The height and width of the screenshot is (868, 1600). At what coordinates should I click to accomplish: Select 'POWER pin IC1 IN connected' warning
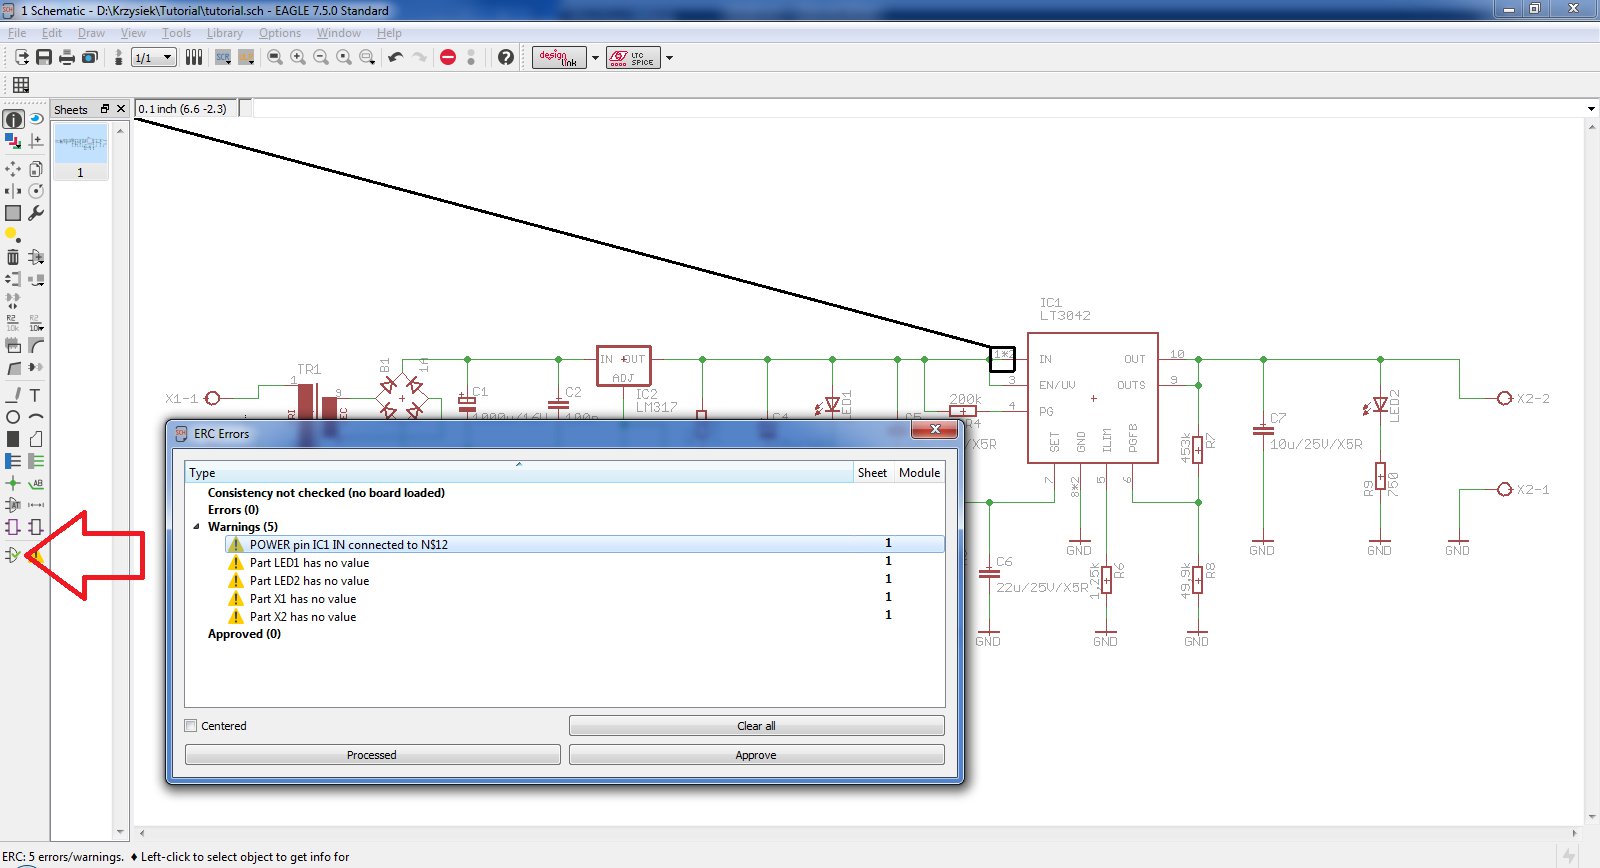click(x=585, y=545)
